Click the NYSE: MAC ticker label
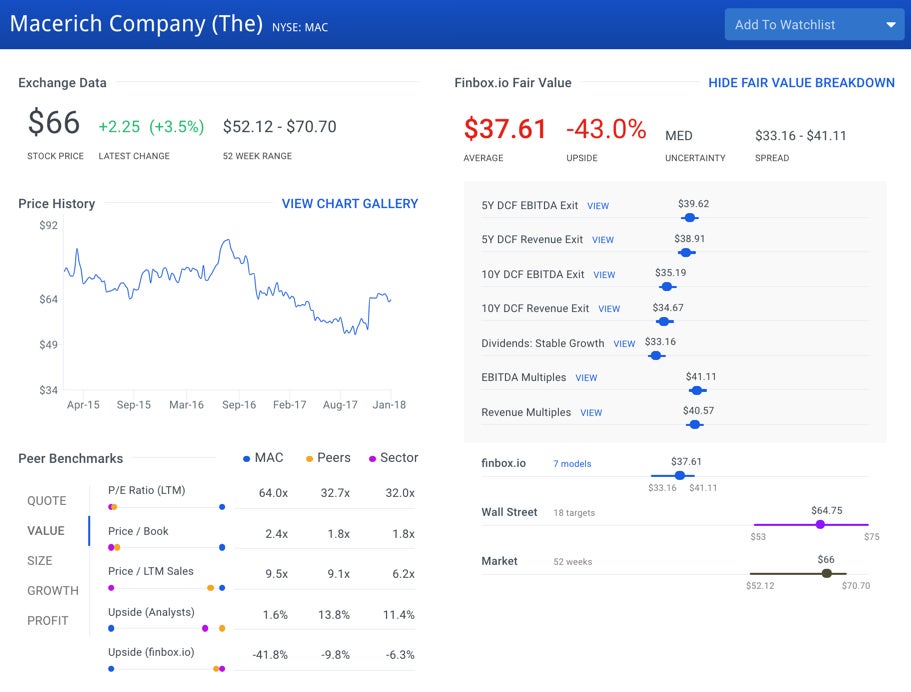 click(300, 27)
